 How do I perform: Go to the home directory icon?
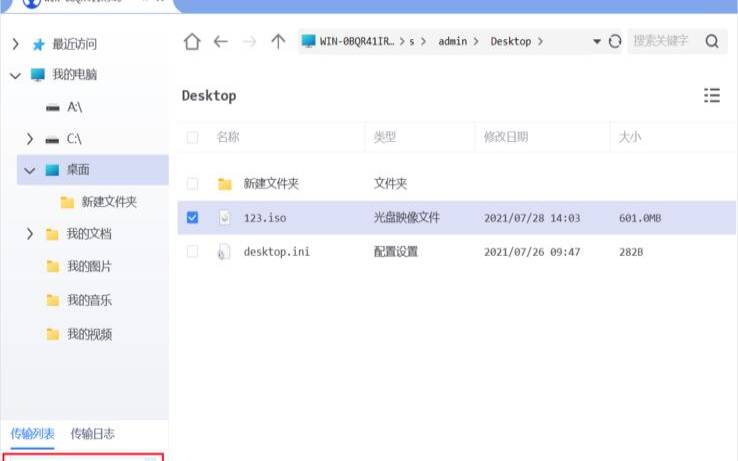click(x=192, y=41)
